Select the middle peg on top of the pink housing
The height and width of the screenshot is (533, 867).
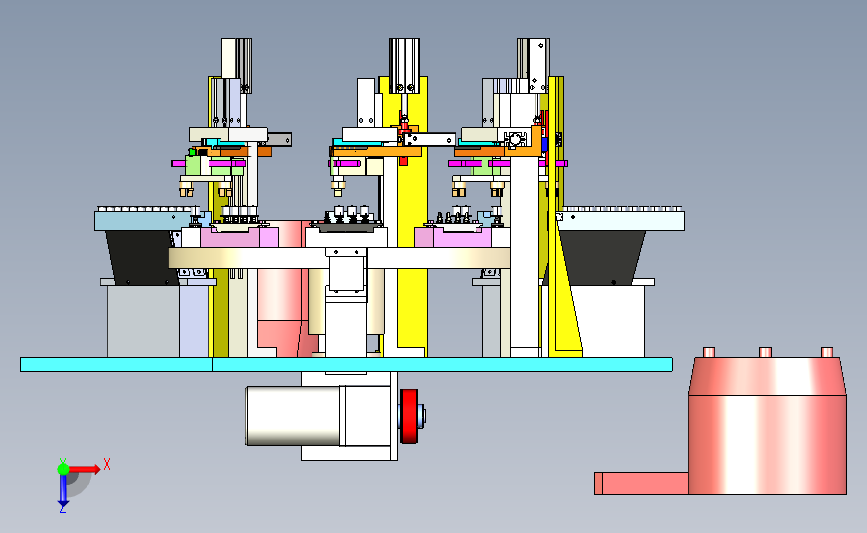click(x=765, y=352)
